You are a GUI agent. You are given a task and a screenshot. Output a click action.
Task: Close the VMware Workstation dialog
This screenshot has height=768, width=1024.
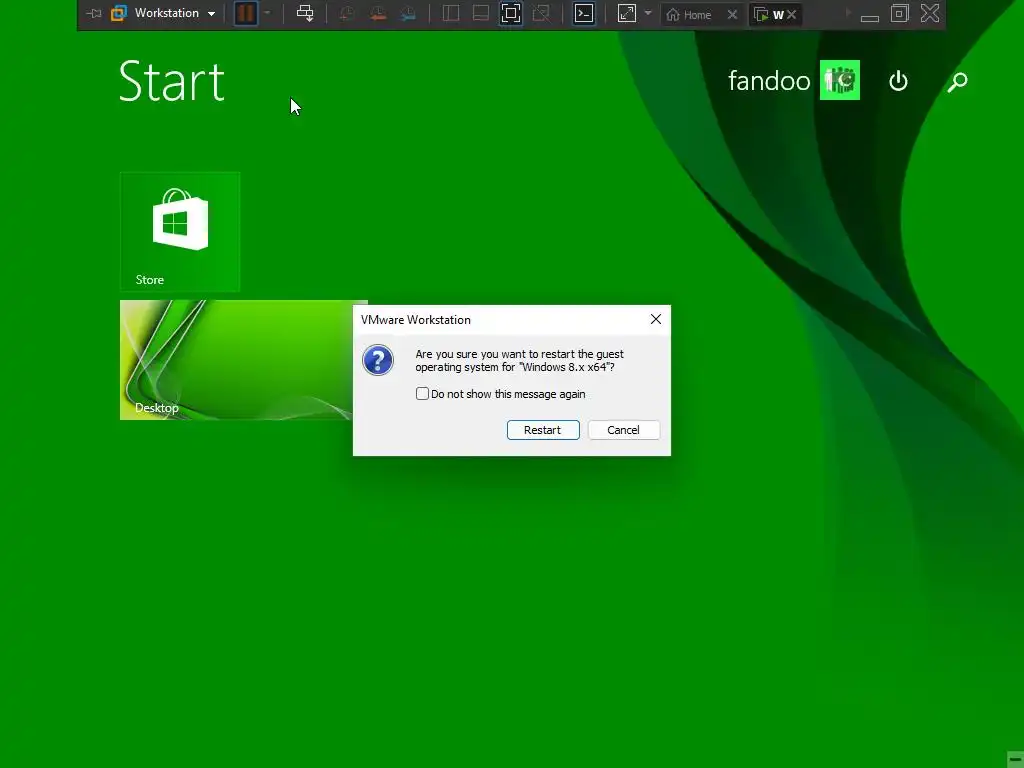point(656,319)
